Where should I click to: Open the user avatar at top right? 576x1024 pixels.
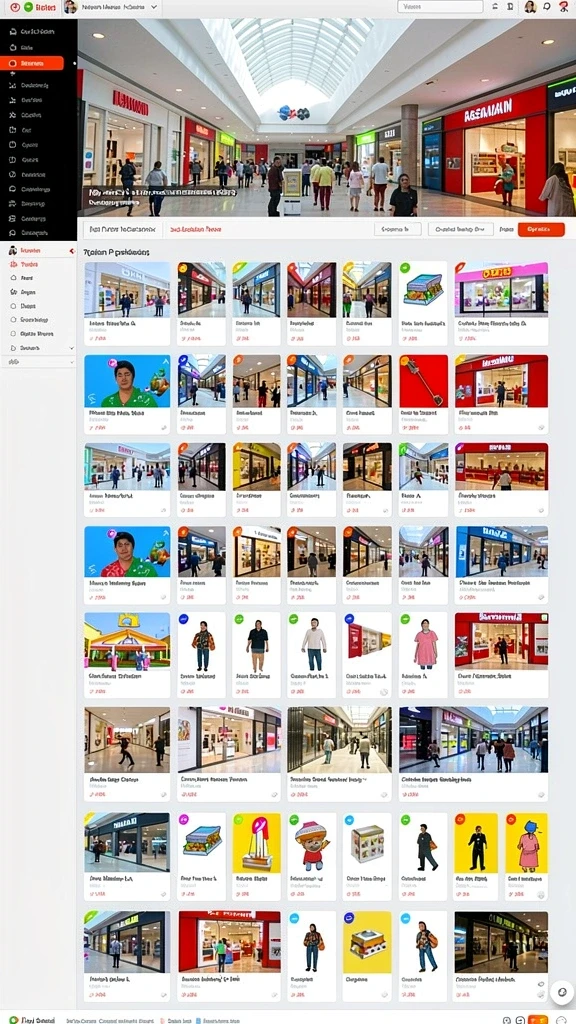(530, 7)
